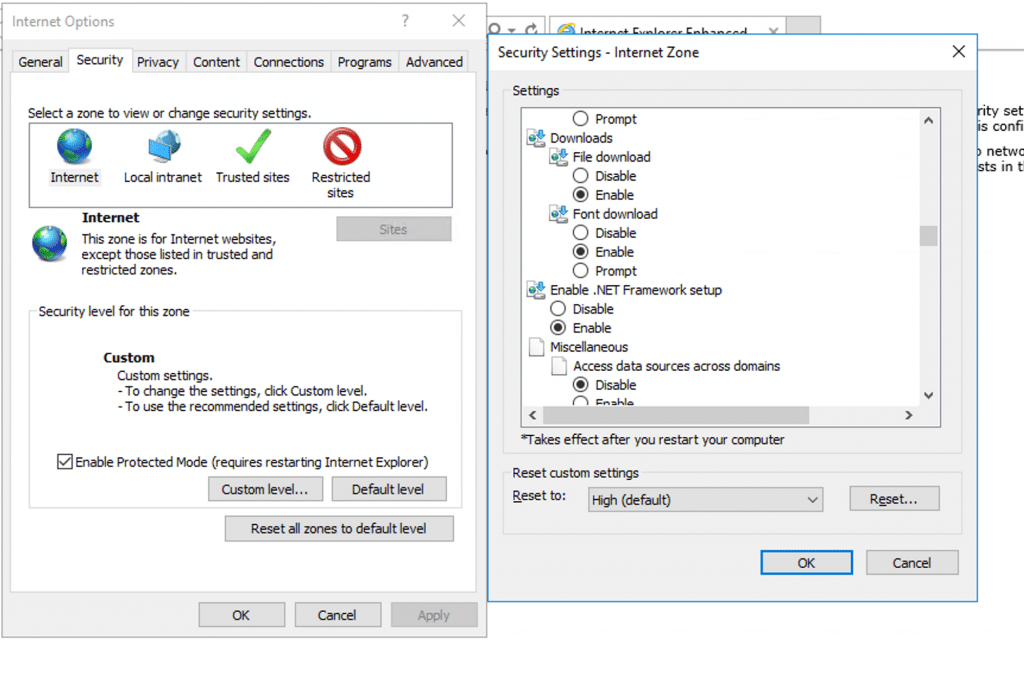Viewport: 1024px width, 677px height.
Task: Select the Restricted sites zone icon
Action: click(341, 146)
